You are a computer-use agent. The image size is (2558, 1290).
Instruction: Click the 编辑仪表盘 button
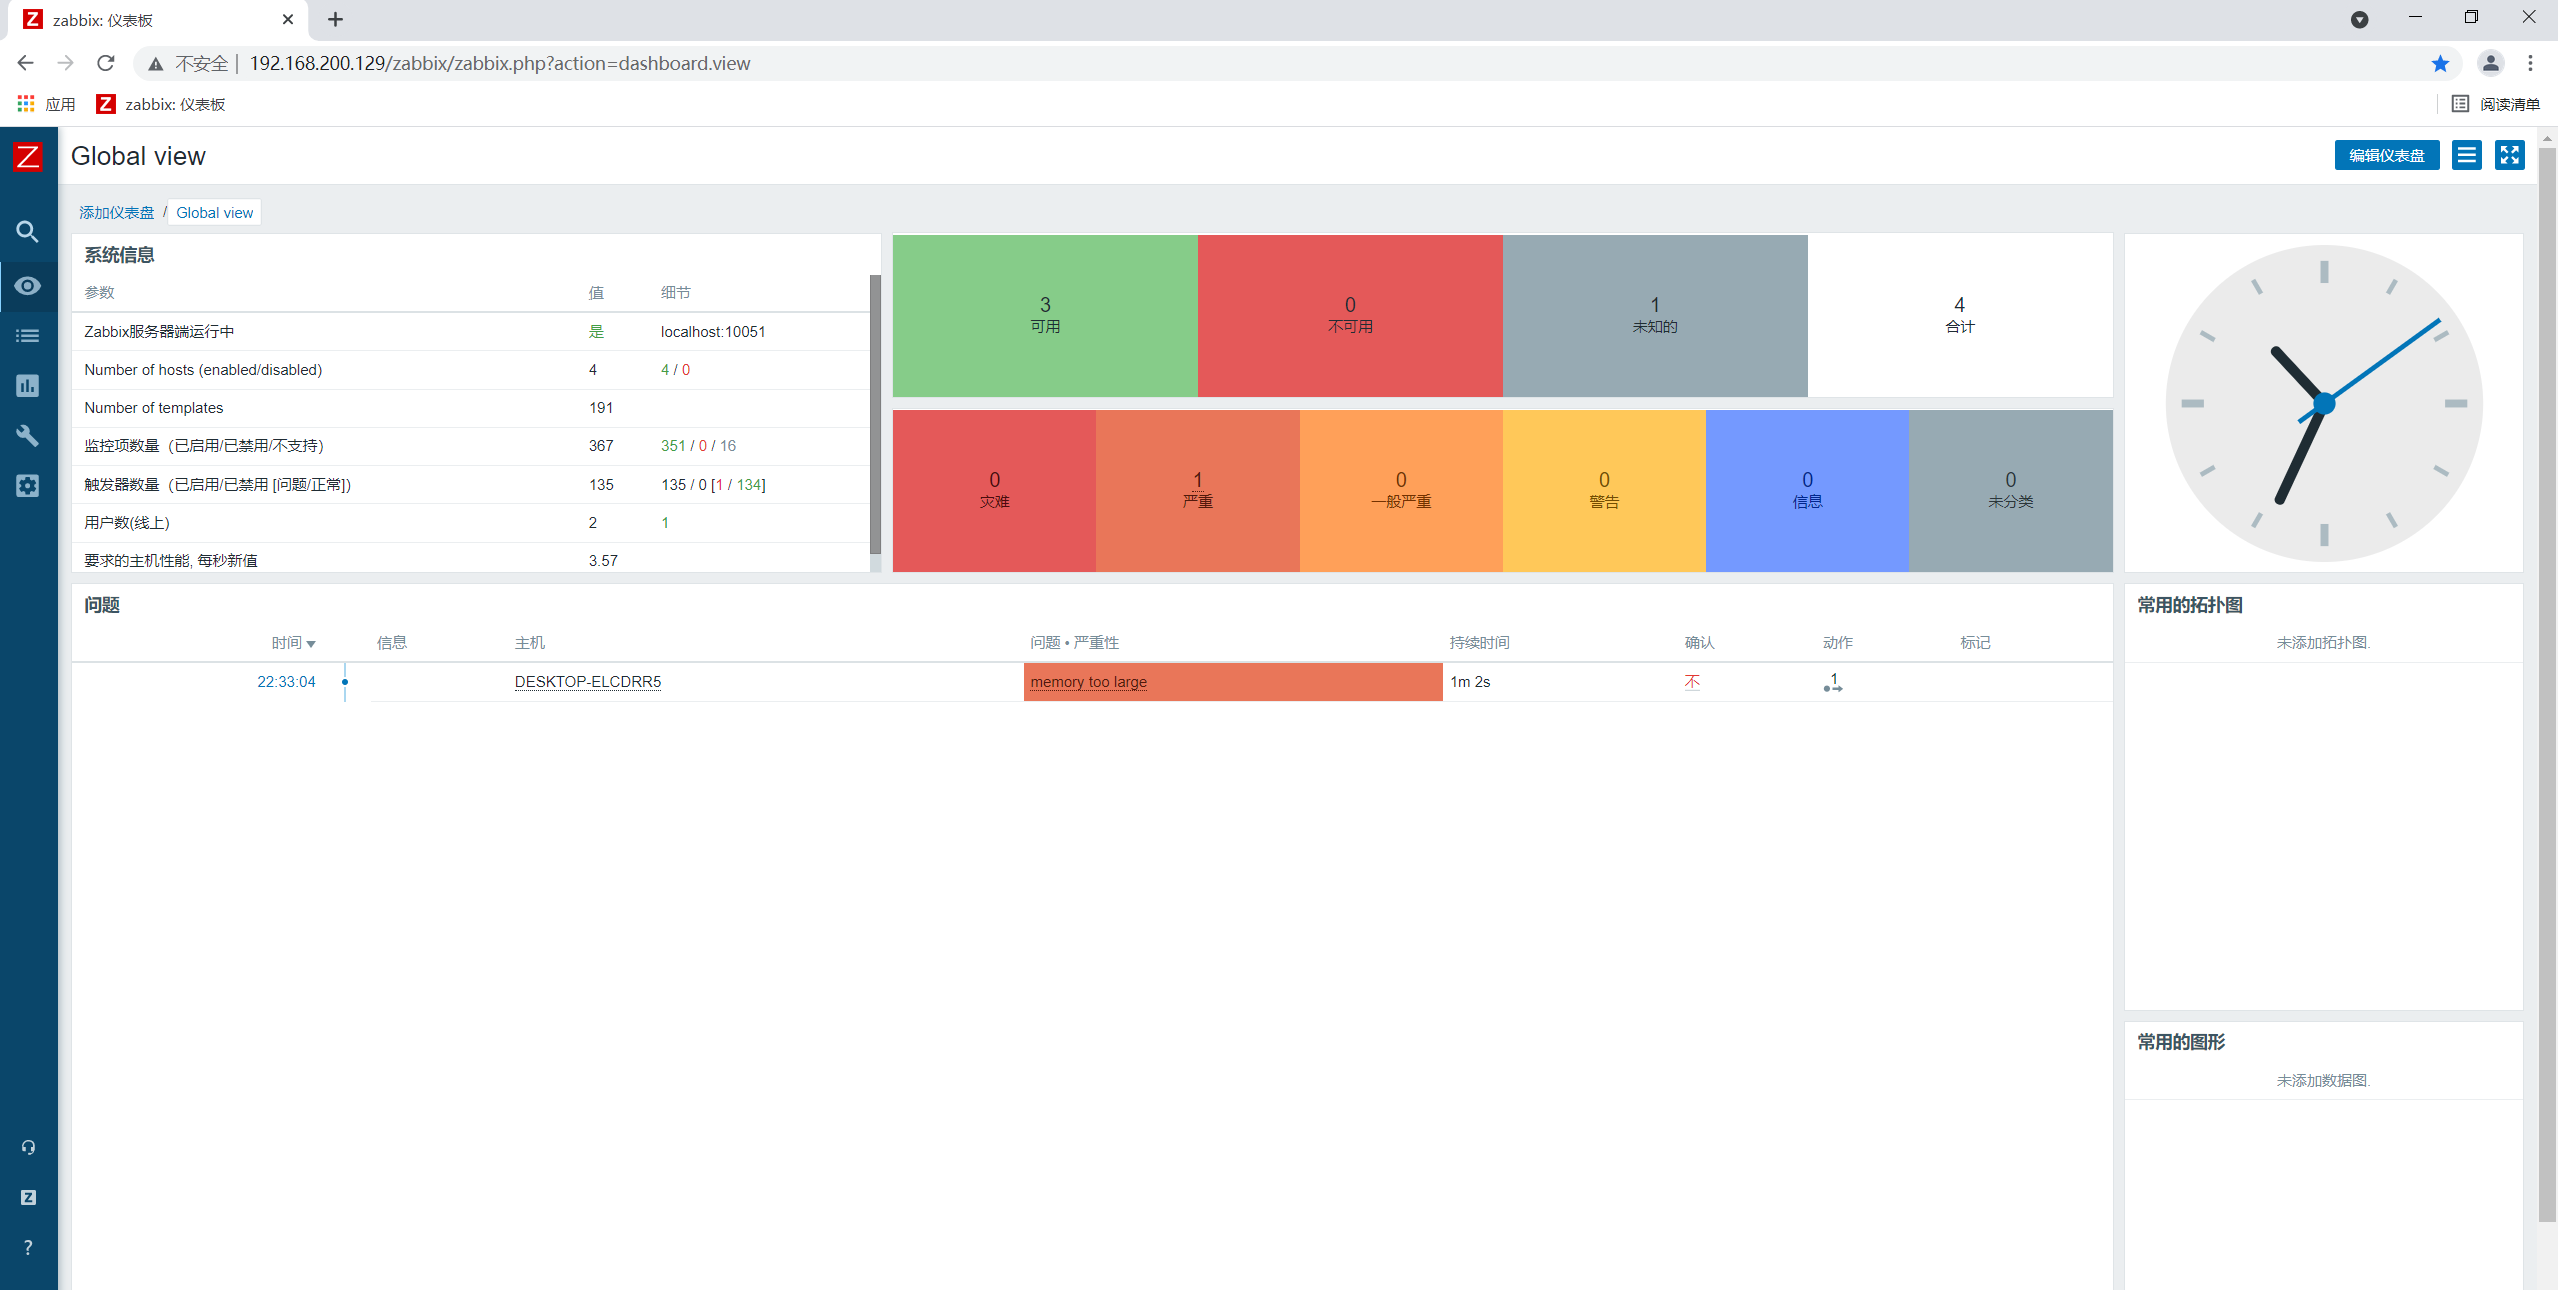click(2386, 155)
